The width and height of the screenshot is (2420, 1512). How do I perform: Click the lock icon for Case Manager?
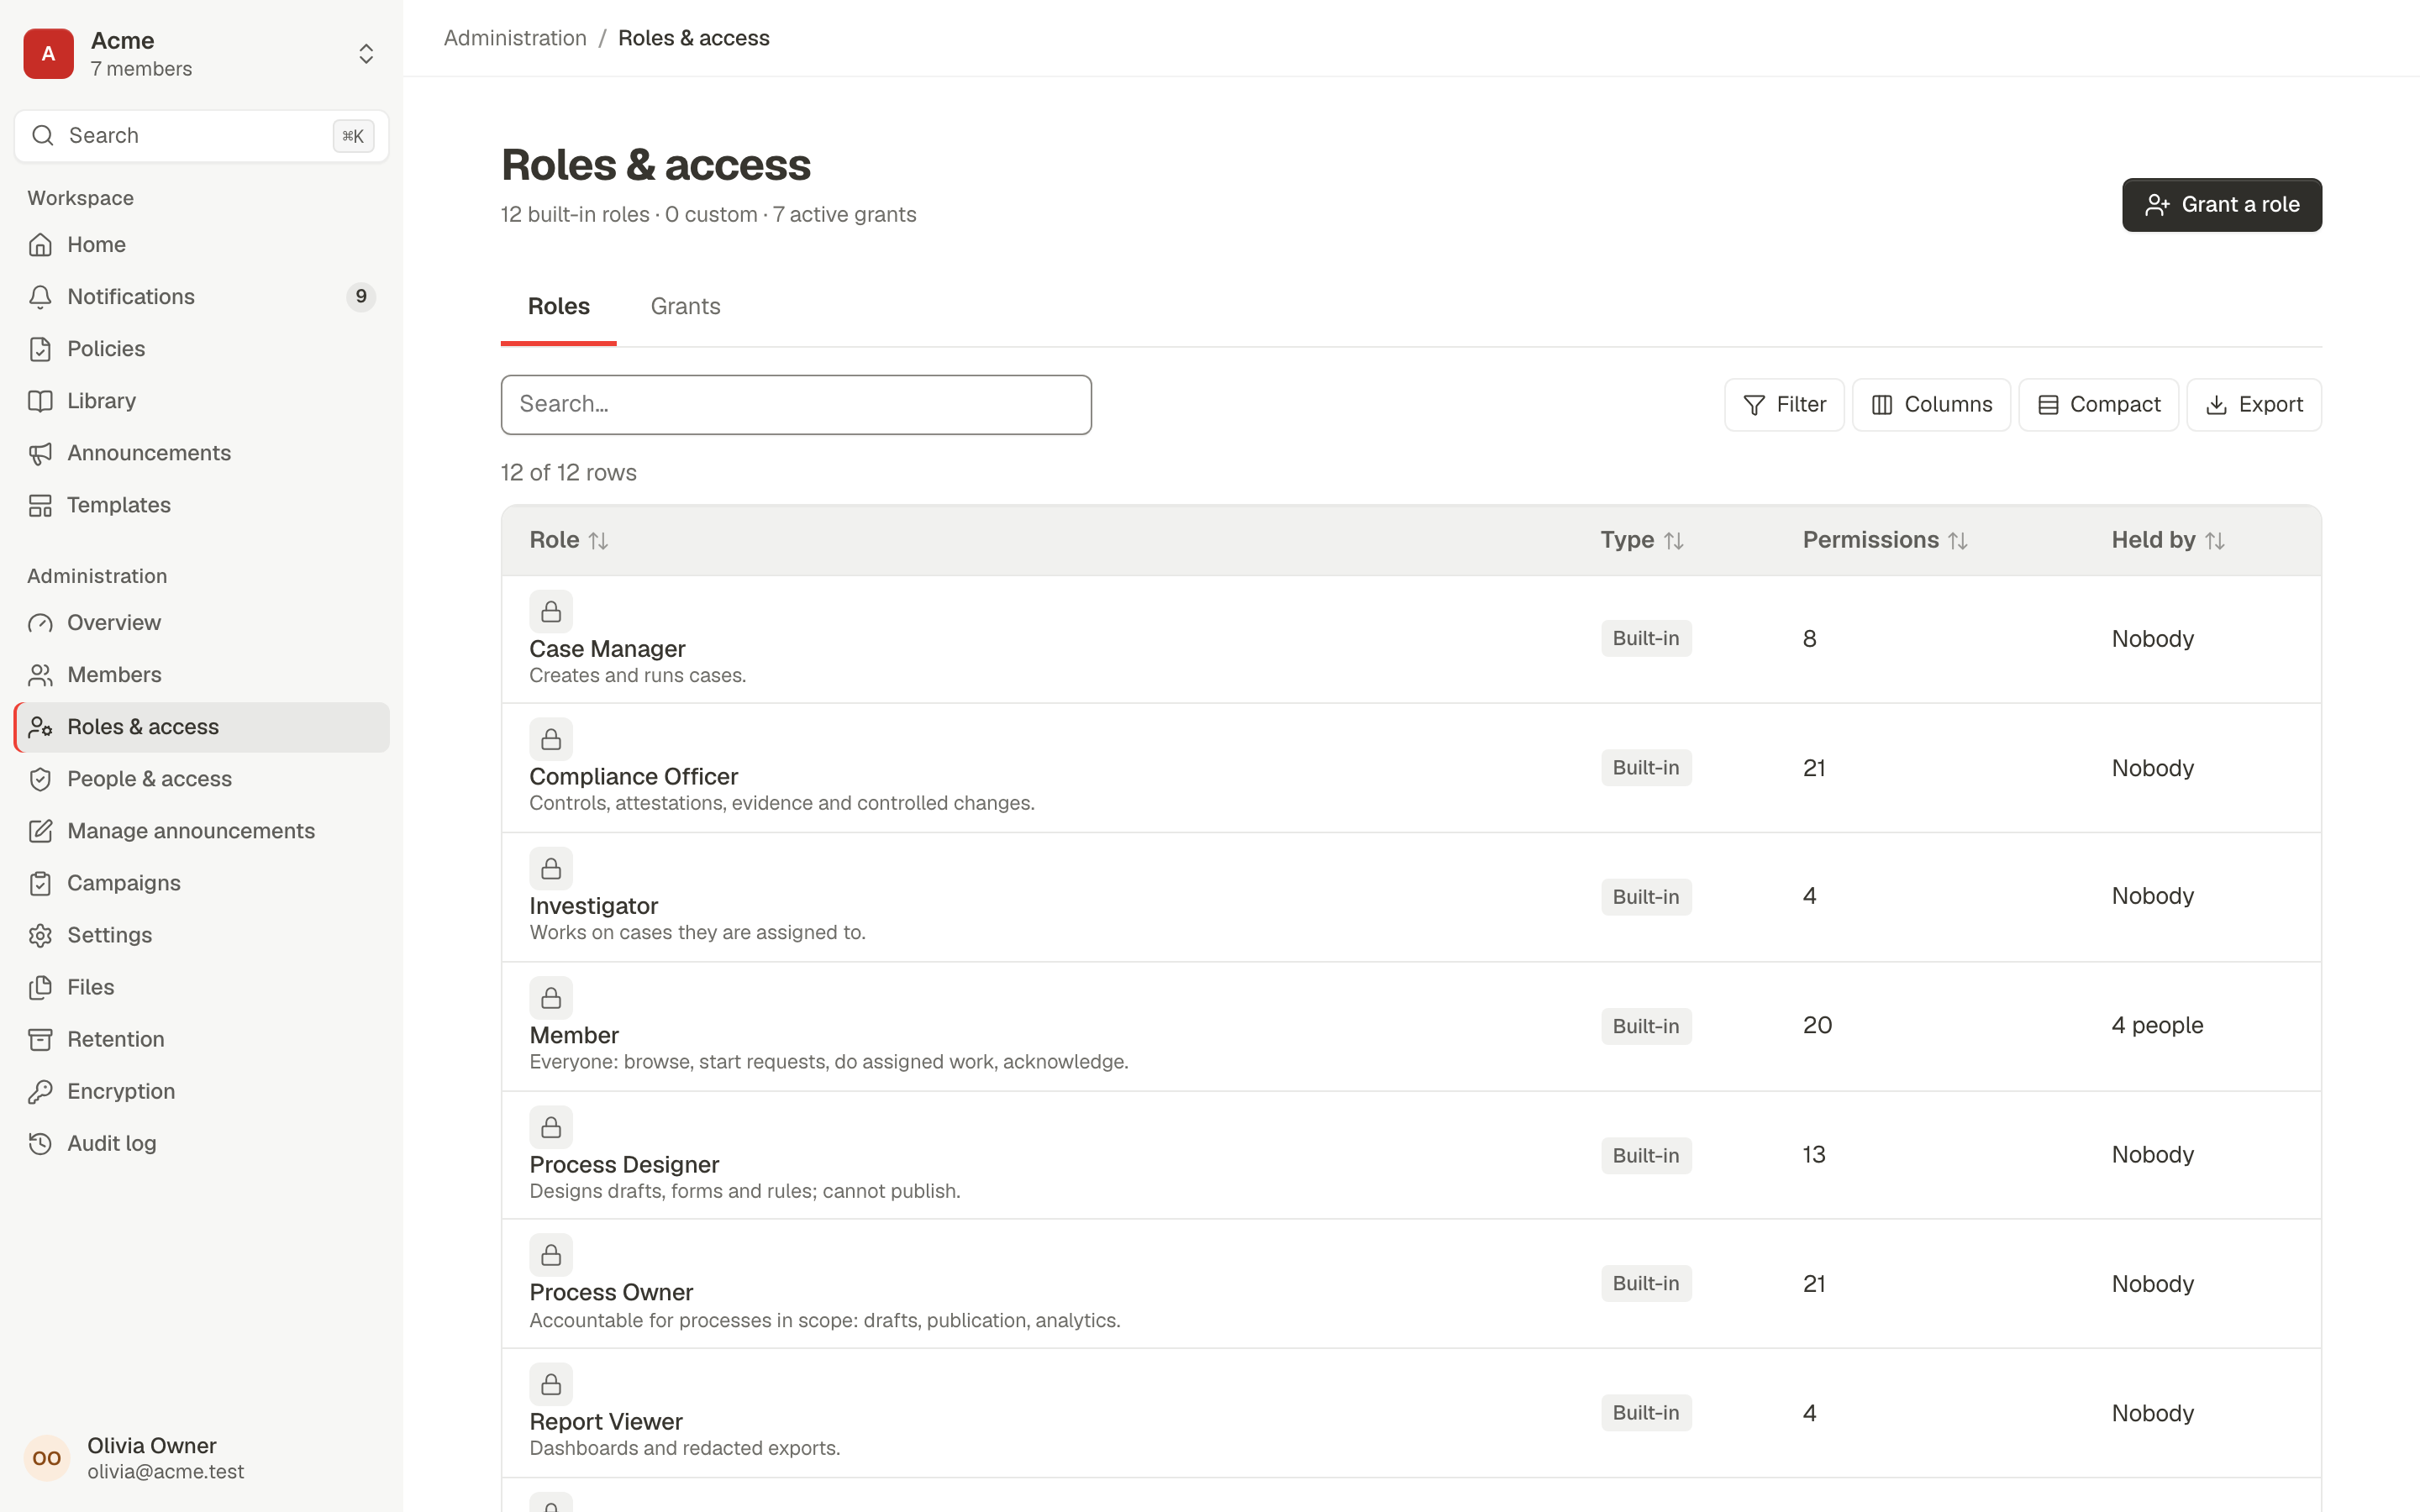pyautogui.click(x=551, y=611)
